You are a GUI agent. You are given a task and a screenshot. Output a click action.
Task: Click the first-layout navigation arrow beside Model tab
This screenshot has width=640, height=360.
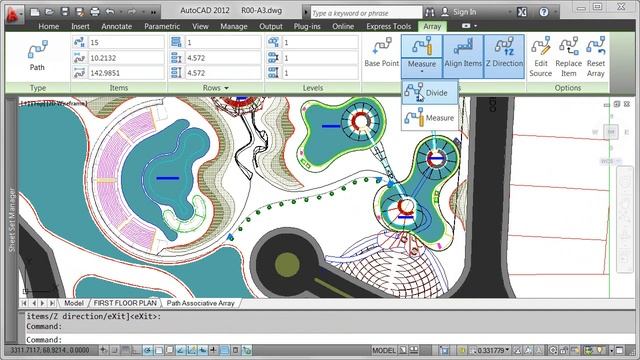(24, 303)
